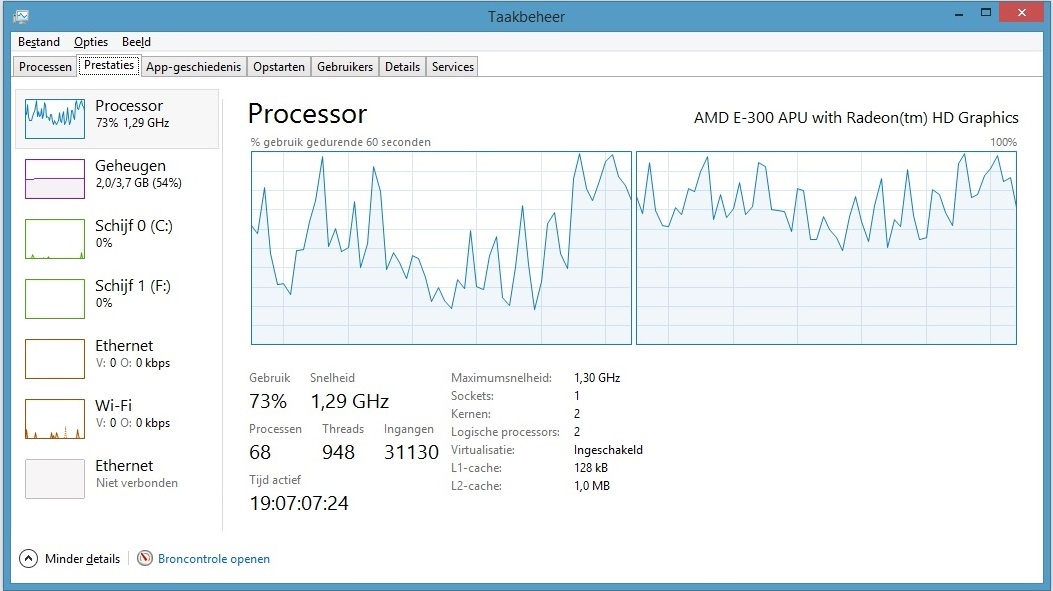Image resolution: width=1053 pixels, height=591 pixels.
Task: Select the disconnected Ethernet adapter icon
Action: click(x=55, y=479)
